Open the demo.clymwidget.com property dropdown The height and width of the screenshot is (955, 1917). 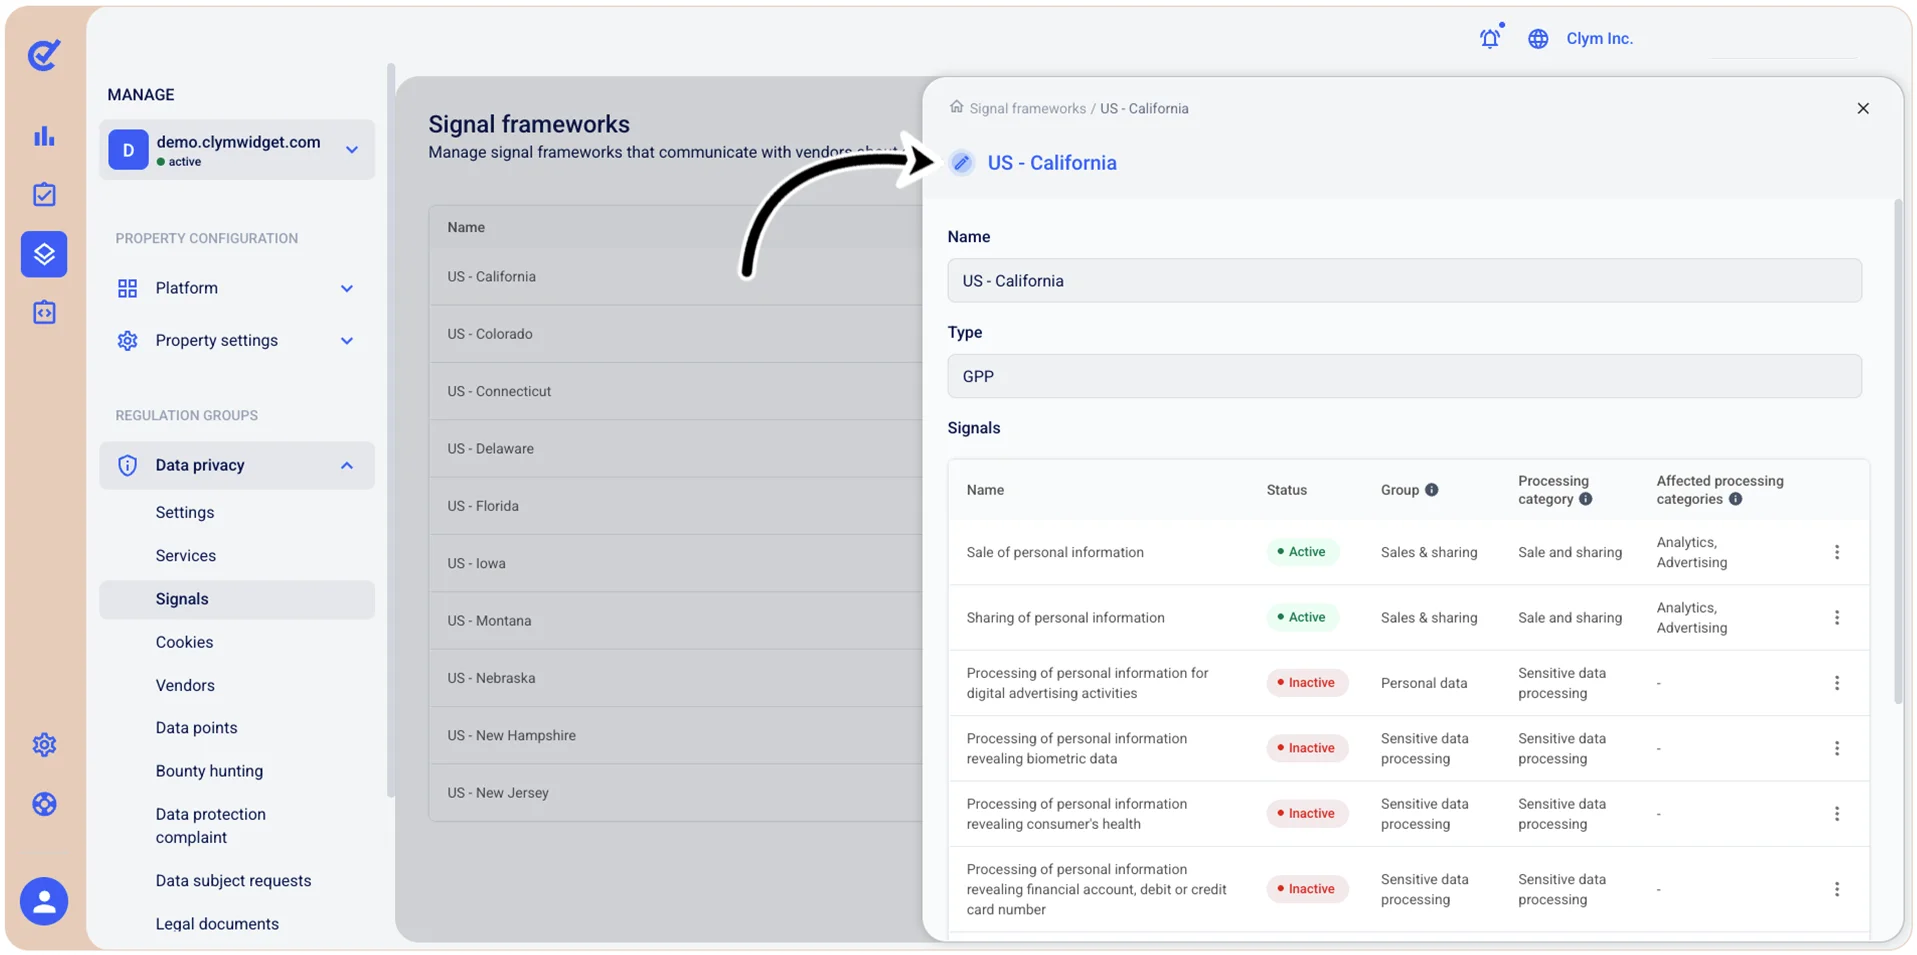pyautogui.click(x=237, y=150)
